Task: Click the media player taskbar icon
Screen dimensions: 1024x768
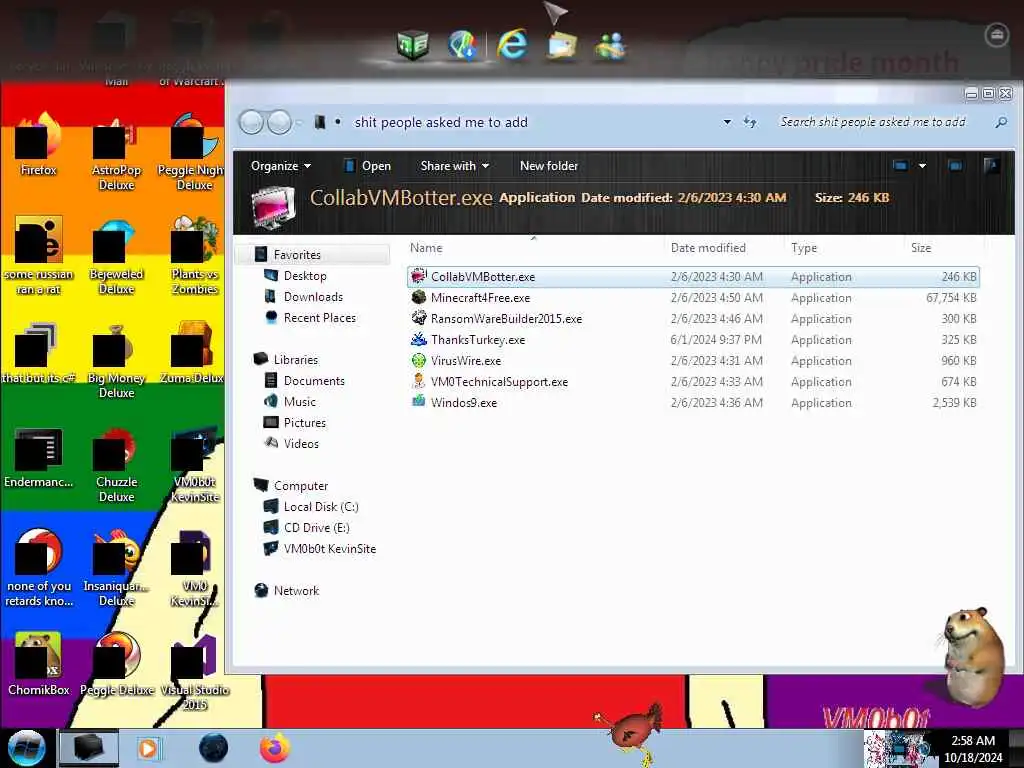Action: tap(148, 748)
